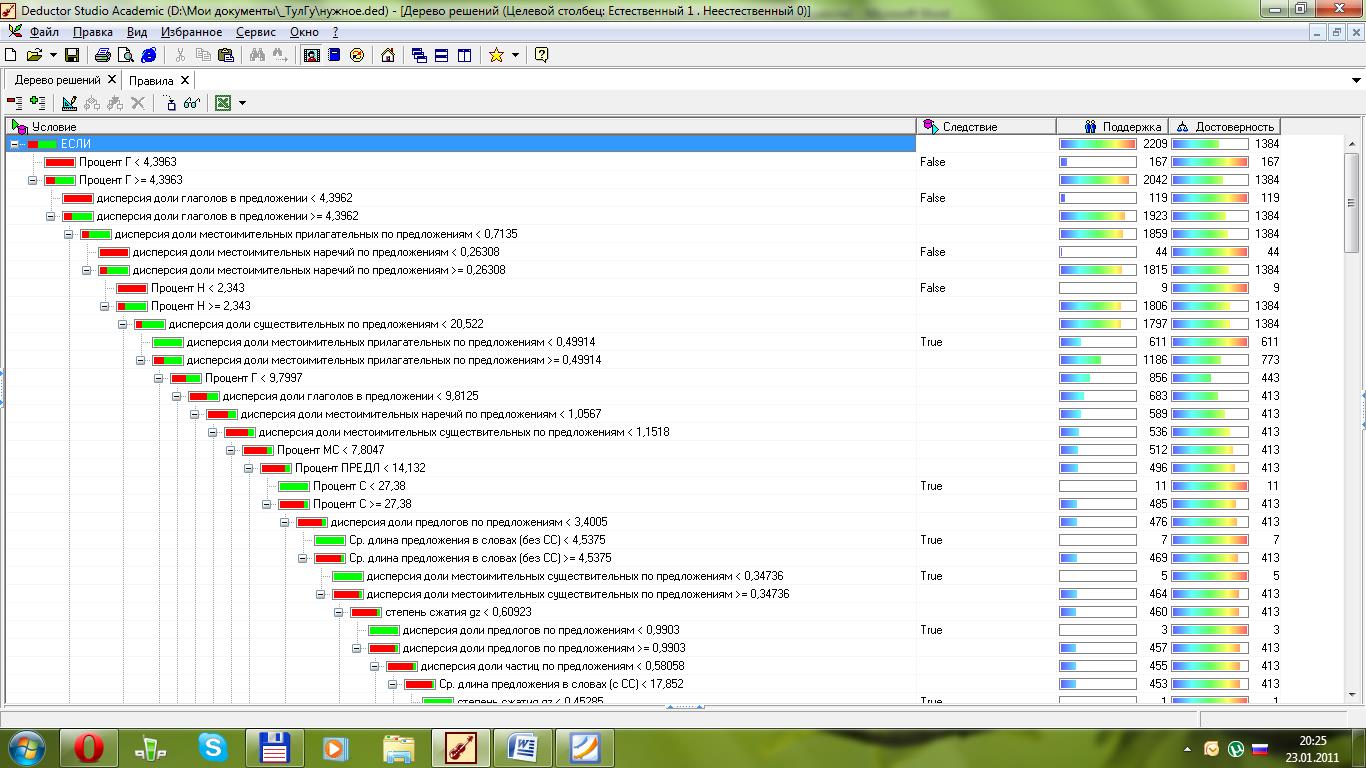The width and height of the screenshot is (1366, 768).
Task: Sort by Условие column header
Action: coord(462,126)
